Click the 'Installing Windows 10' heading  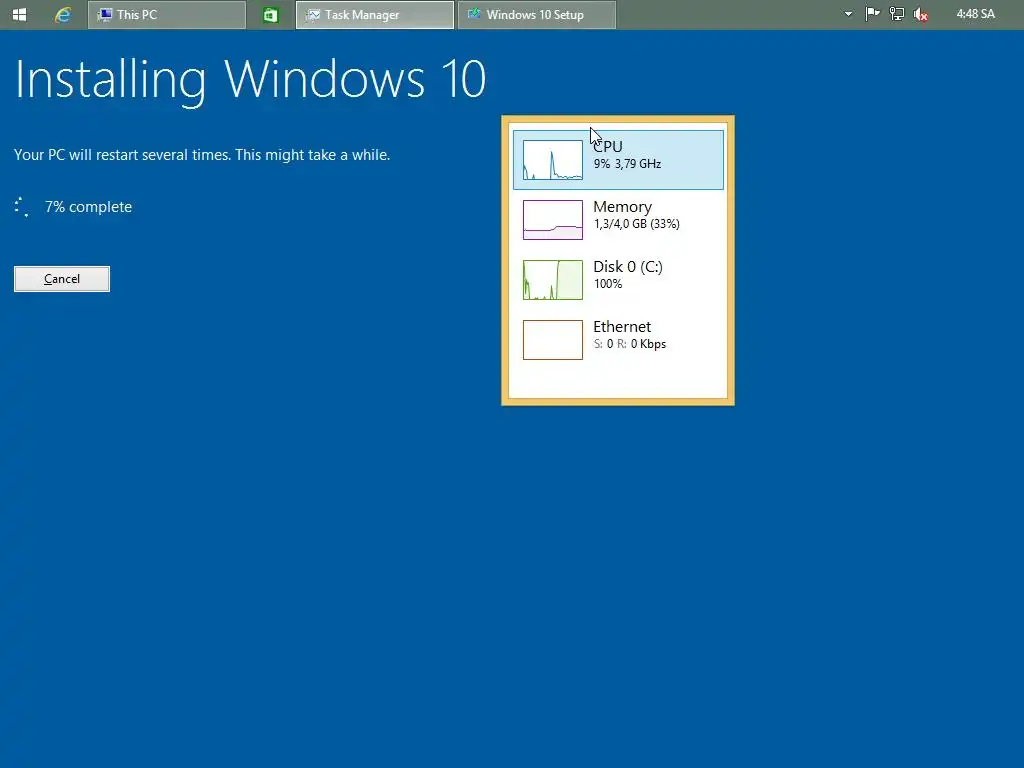[250, 80]
